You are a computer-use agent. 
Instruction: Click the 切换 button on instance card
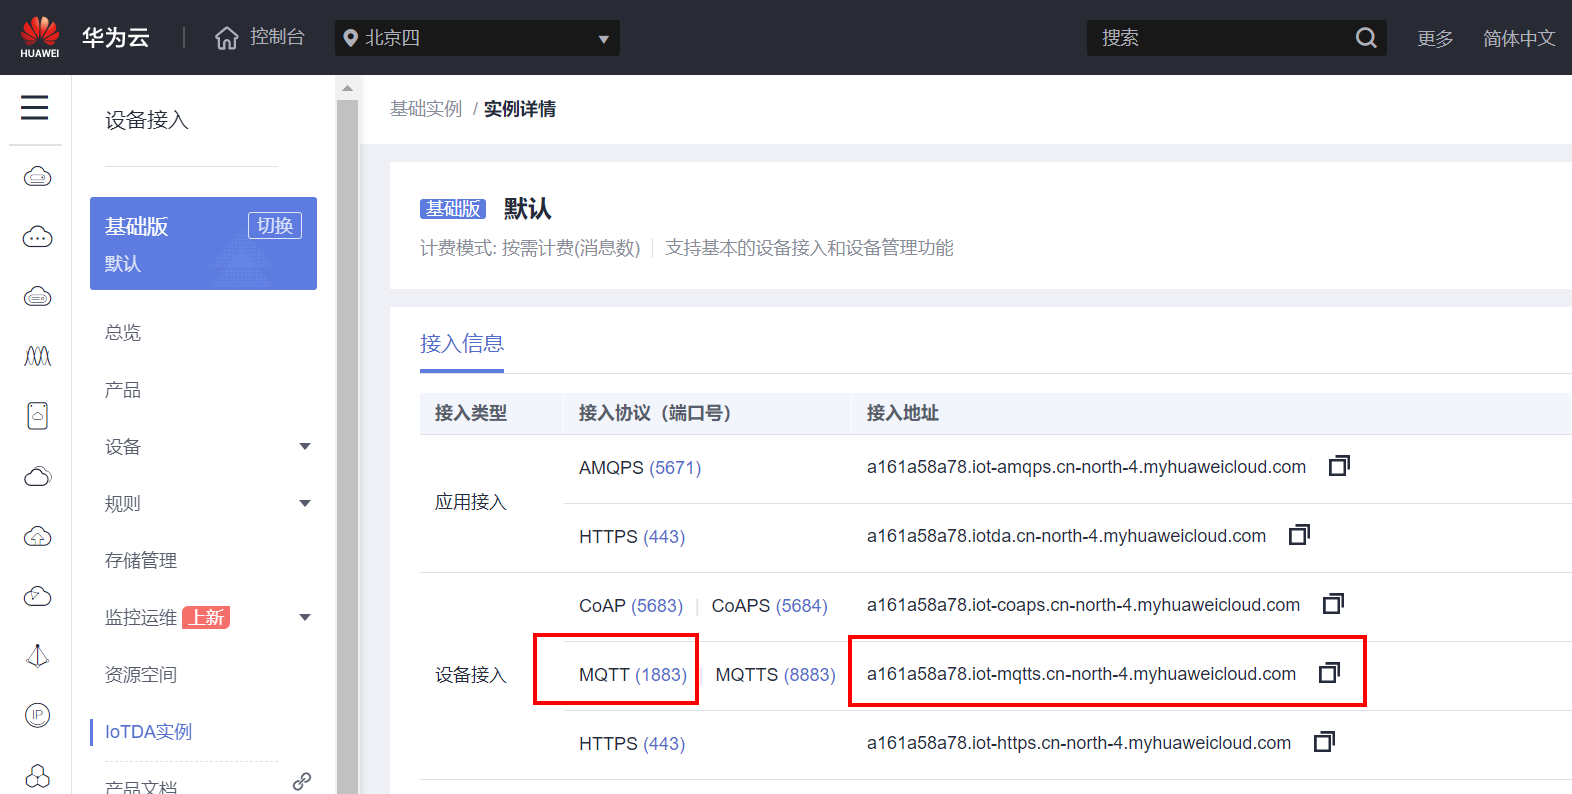(275, 226)
